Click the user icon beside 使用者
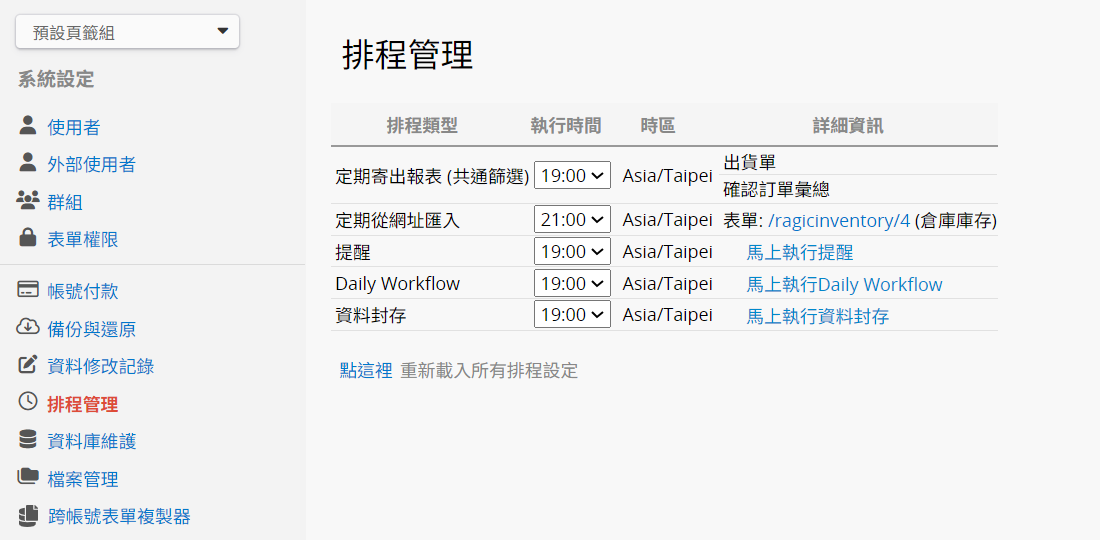 [x=28, y=126]
